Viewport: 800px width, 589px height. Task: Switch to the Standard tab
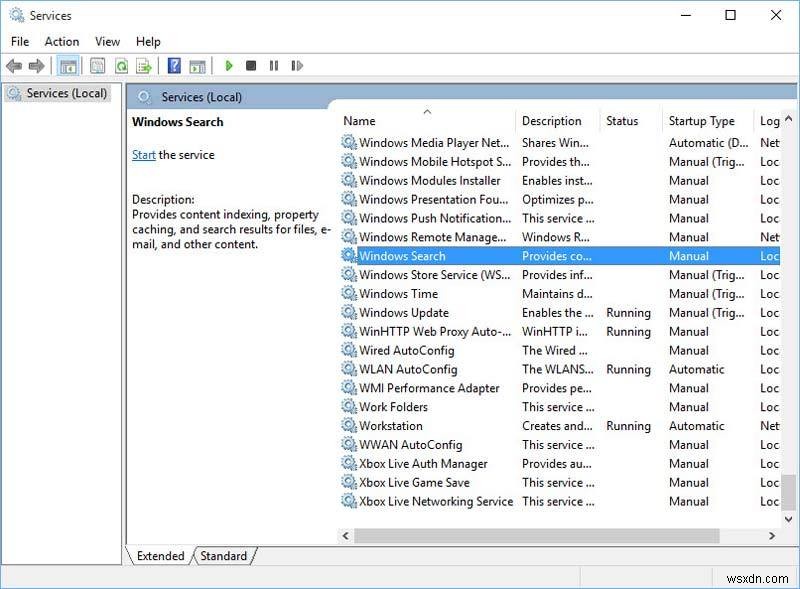[223, 556]
